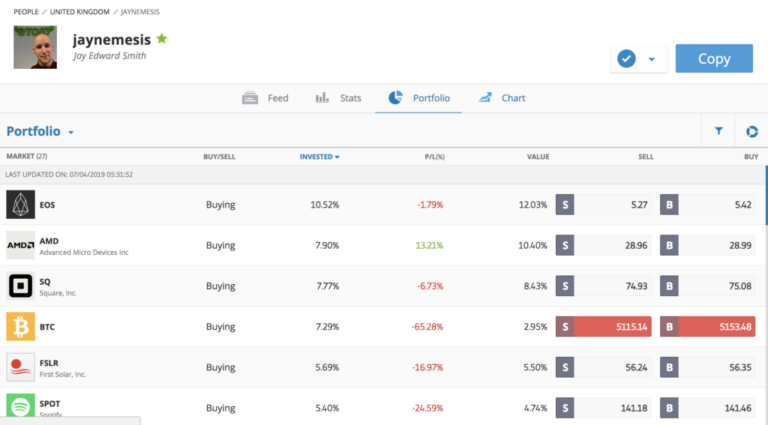Click BTC P/L value -65.28%
This screenshot has height=425, width=768.
click(427, 327)
